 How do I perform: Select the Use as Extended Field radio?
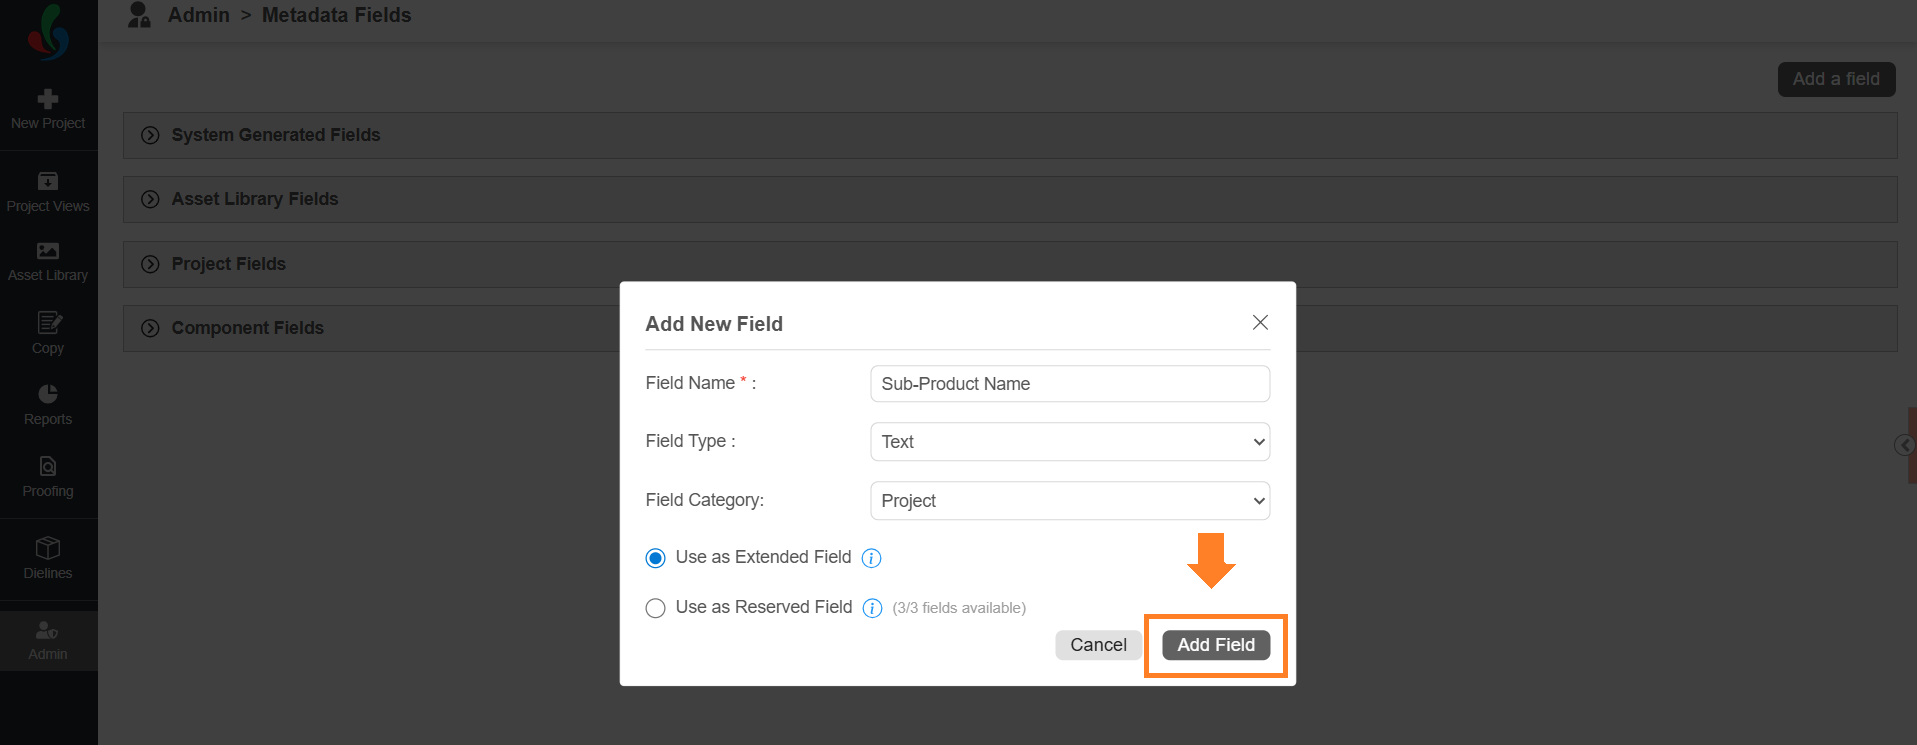point(656,558)
